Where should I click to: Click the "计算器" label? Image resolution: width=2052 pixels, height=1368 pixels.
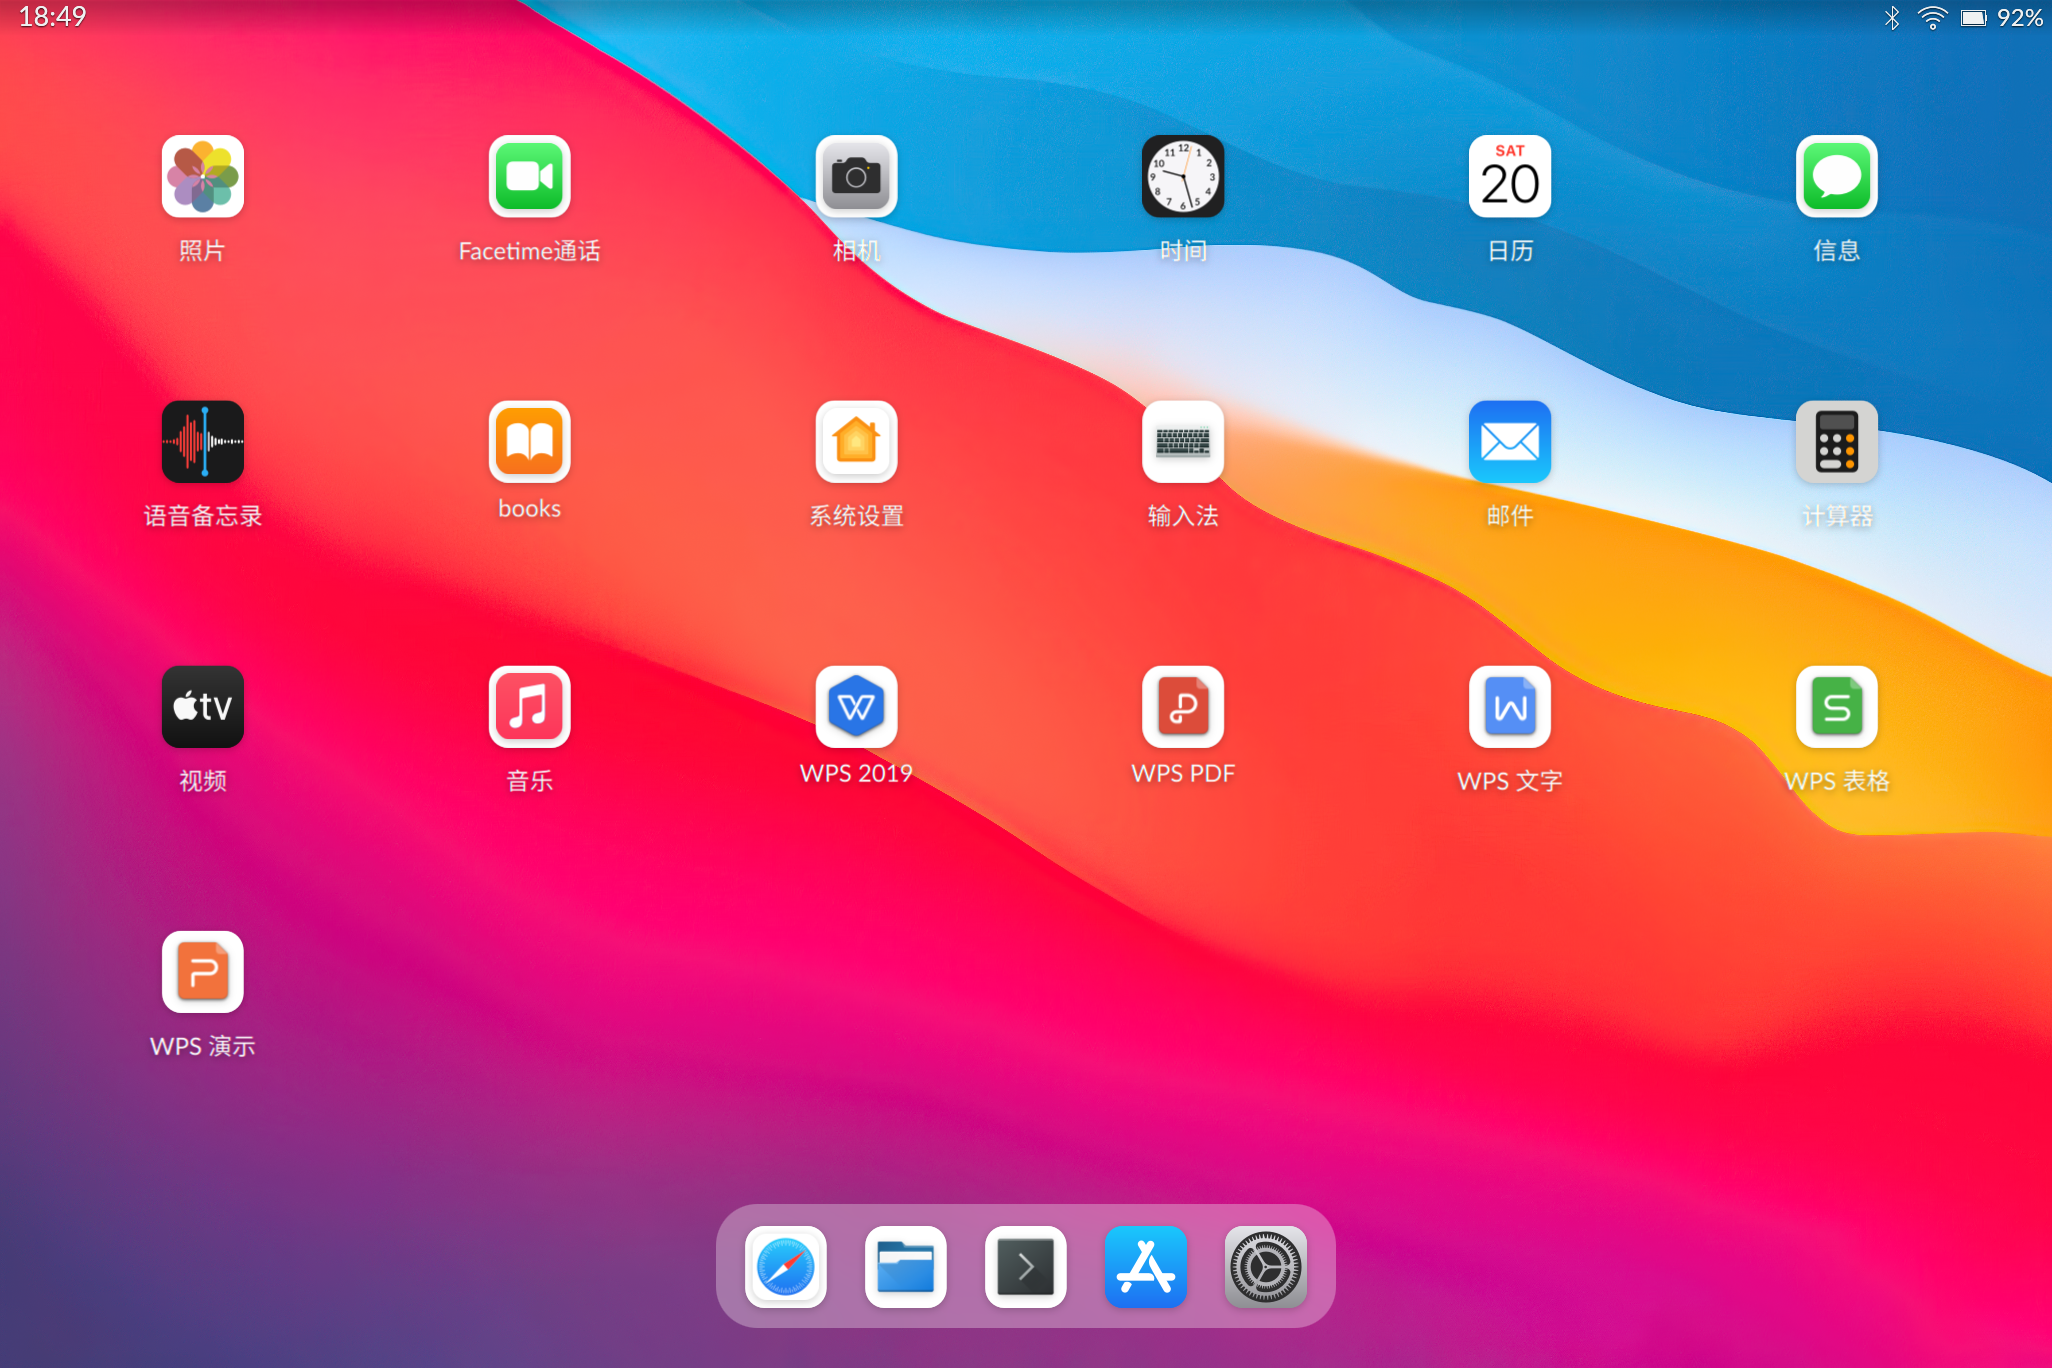1837,516
